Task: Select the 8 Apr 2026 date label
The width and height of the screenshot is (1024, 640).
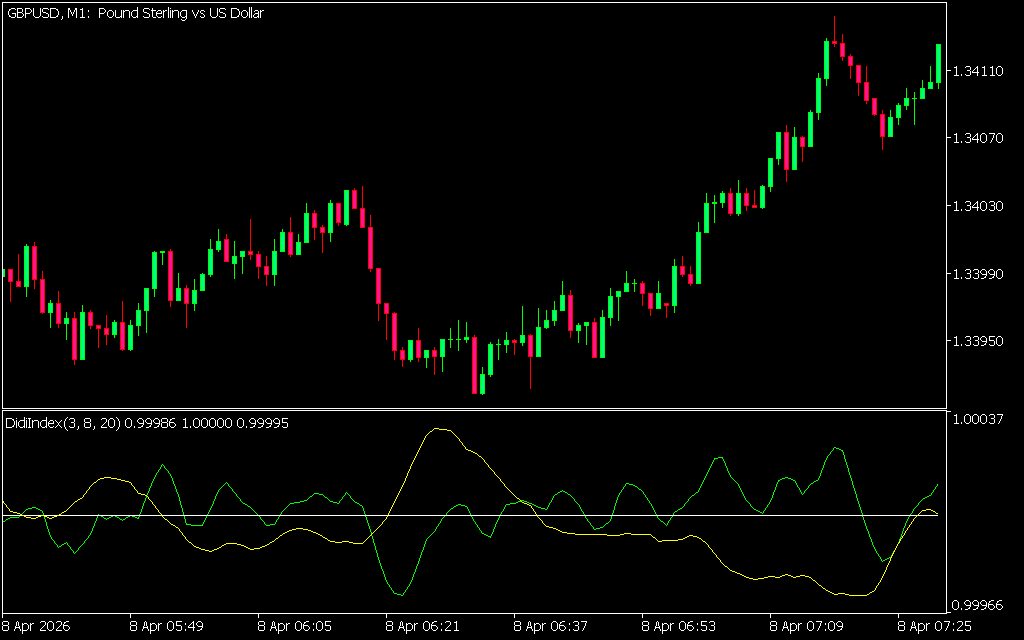Action: (40, 627)
